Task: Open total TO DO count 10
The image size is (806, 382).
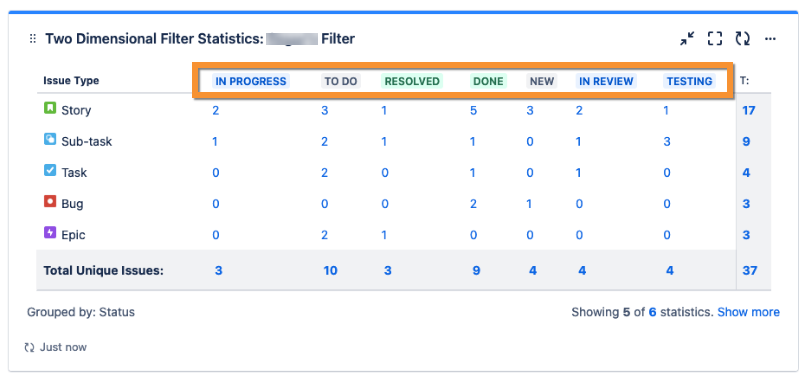Action: pyautogui.click(x=330, y=270)
